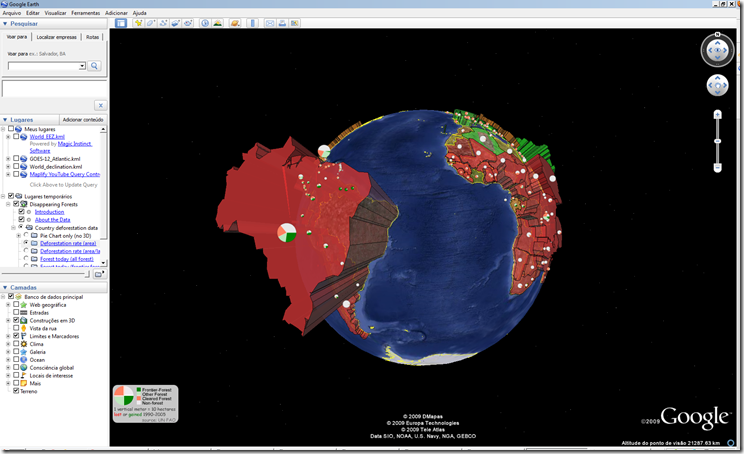
Task: Click the Disappearing Forests legend overlay
Action: 145,404
